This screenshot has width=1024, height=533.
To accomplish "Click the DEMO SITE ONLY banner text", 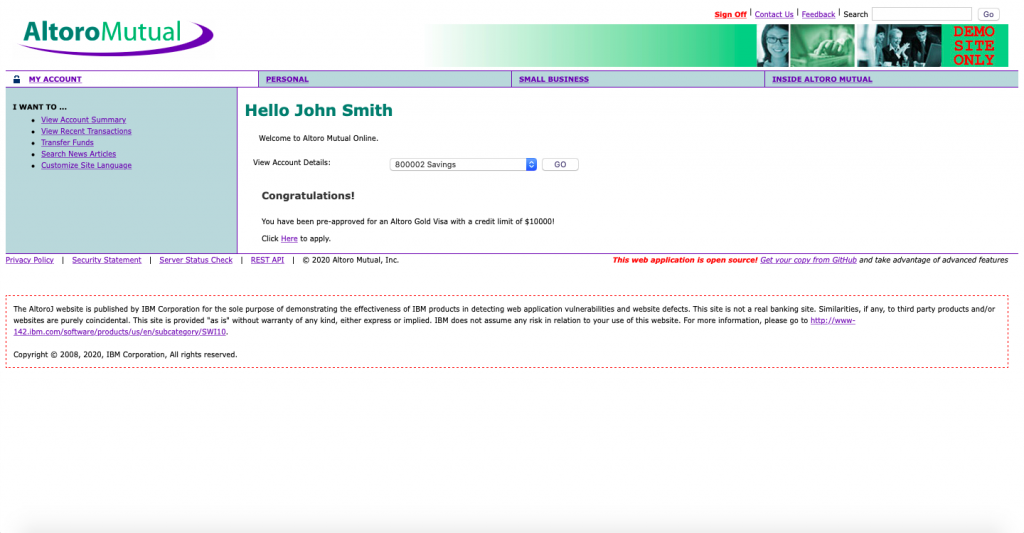I will pos(974,46).
